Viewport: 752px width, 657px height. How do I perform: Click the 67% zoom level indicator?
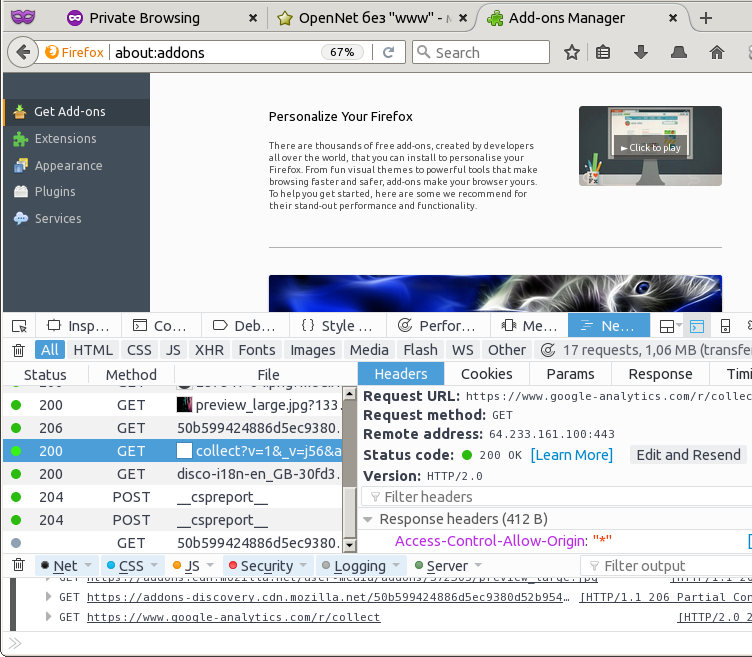coord(342,52)
